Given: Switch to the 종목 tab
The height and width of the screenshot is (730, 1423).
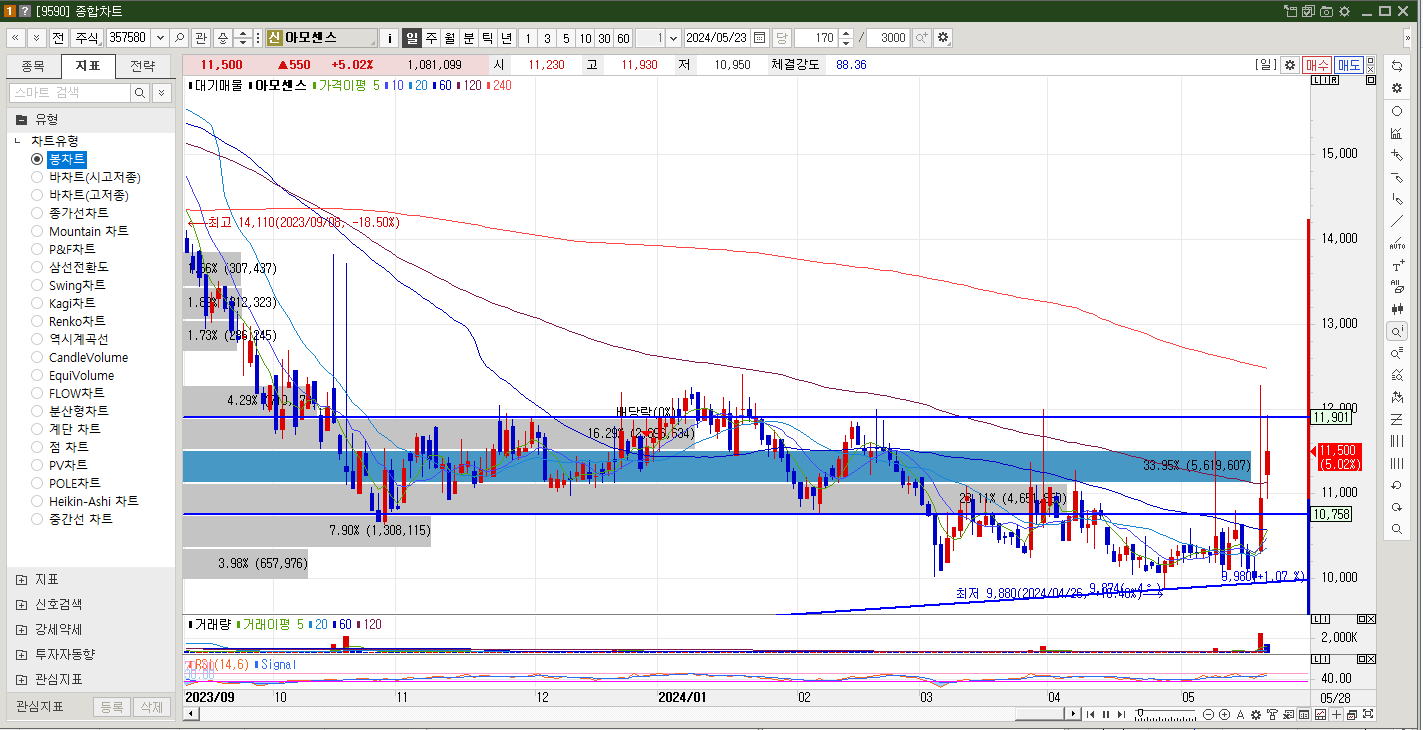Looking at the screenshot, I should tap(33, 66).
